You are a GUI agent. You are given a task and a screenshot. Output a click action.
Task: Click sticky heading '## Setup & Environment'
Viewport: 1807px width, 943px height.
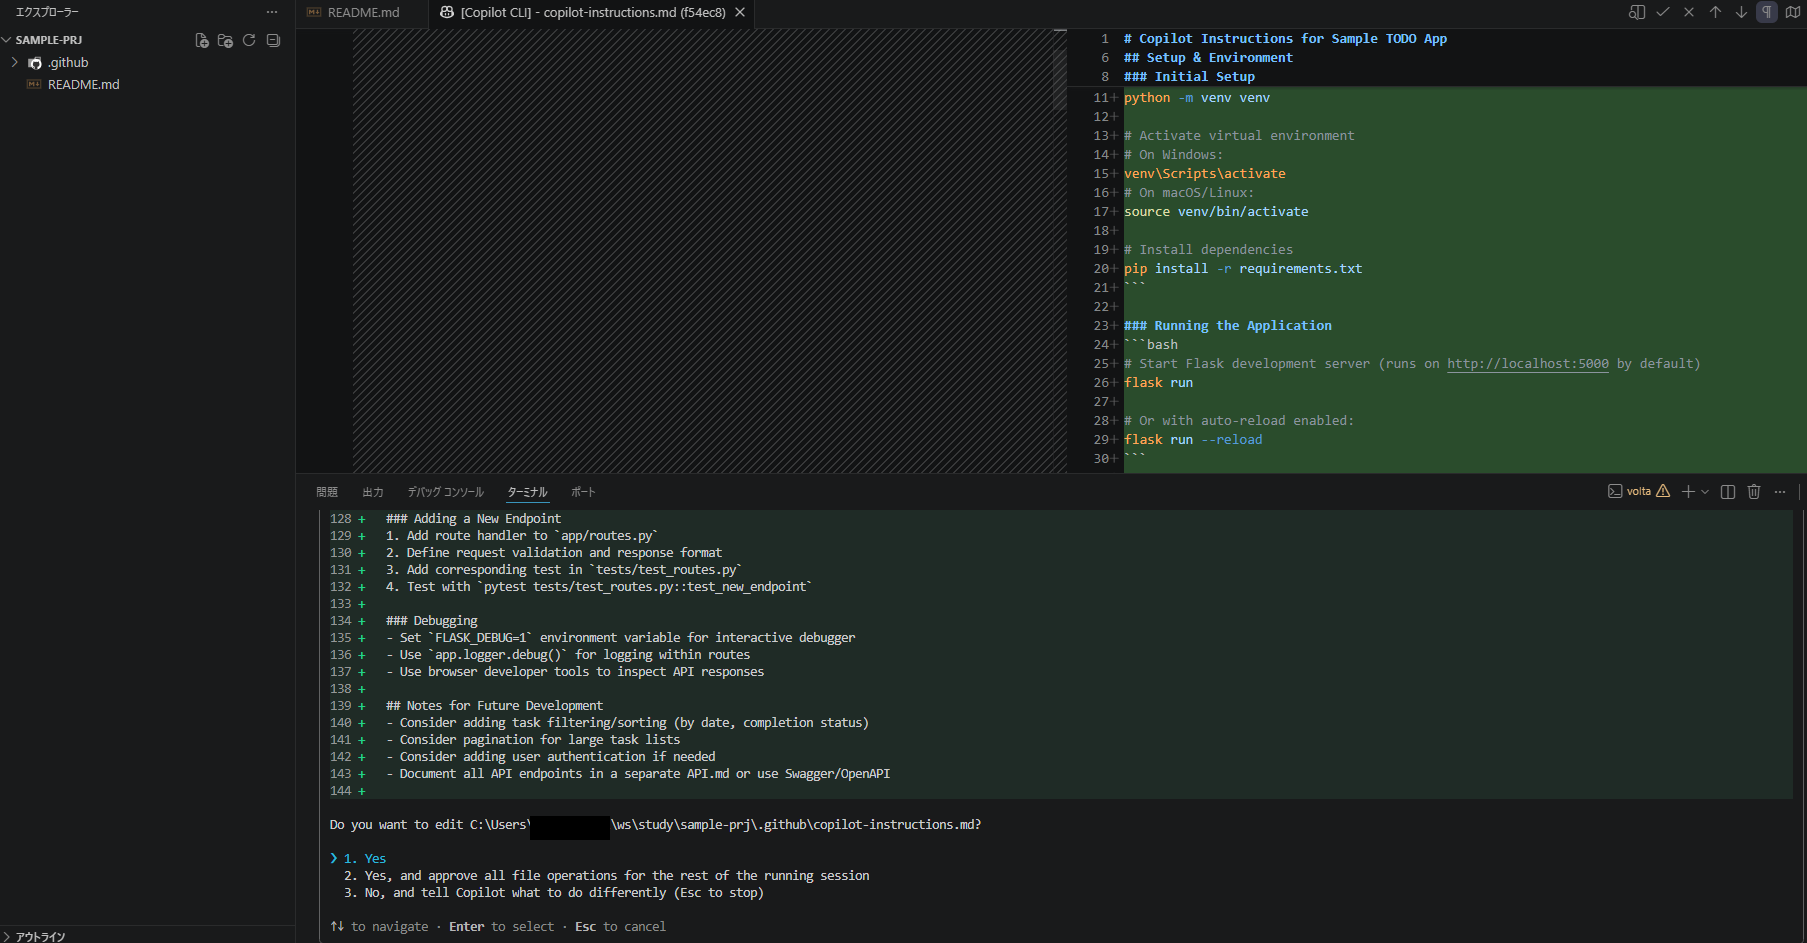(x=1208, y=58)
